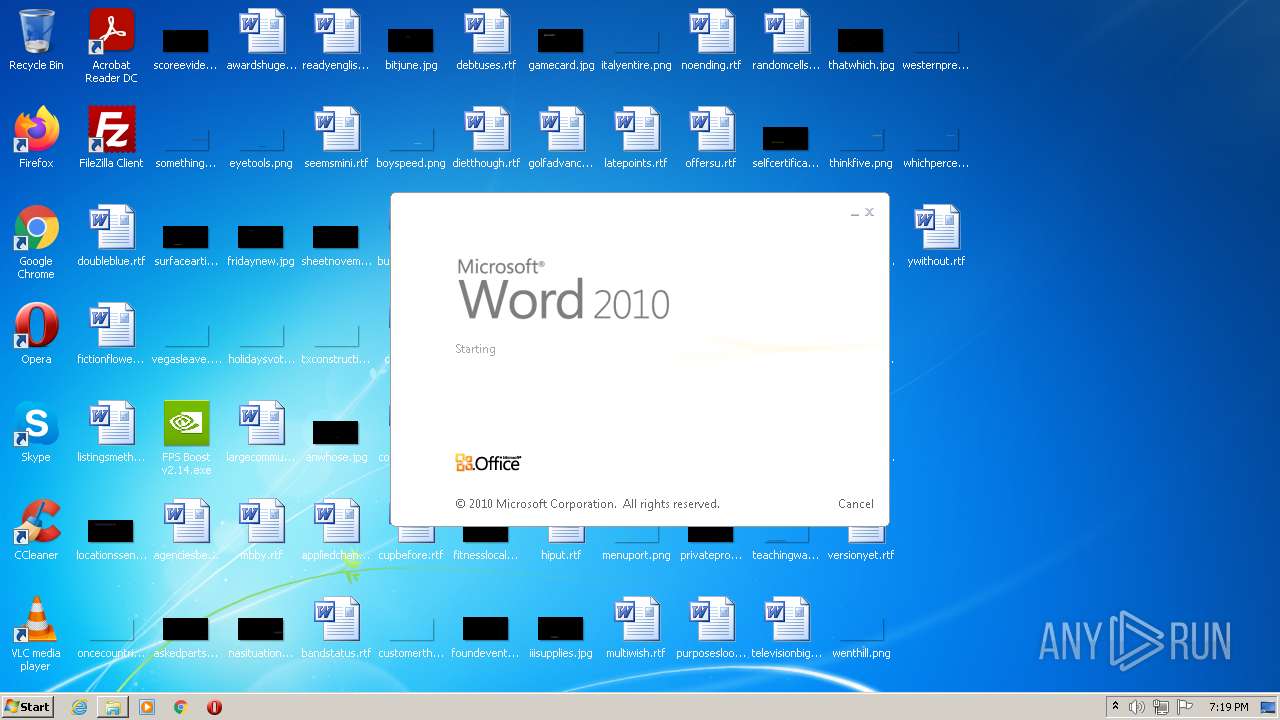
Task: Select the Firefox desktop shortcut
Action: (36, 138)
